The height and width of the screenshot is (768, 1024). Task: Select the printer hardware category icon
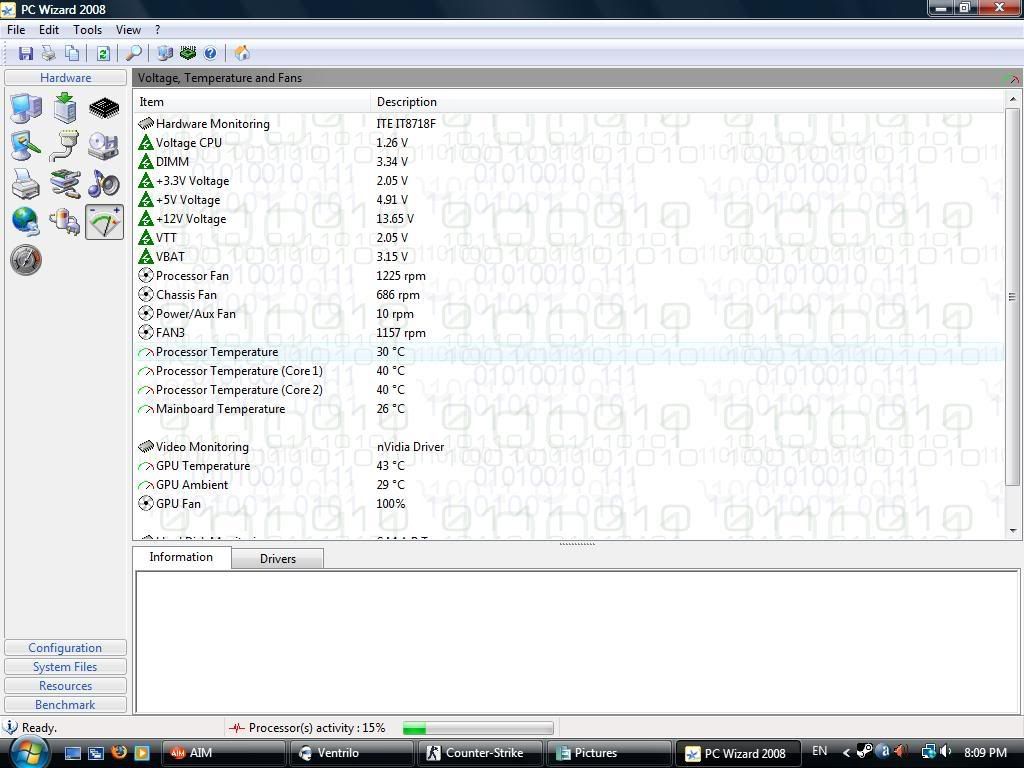26,184
